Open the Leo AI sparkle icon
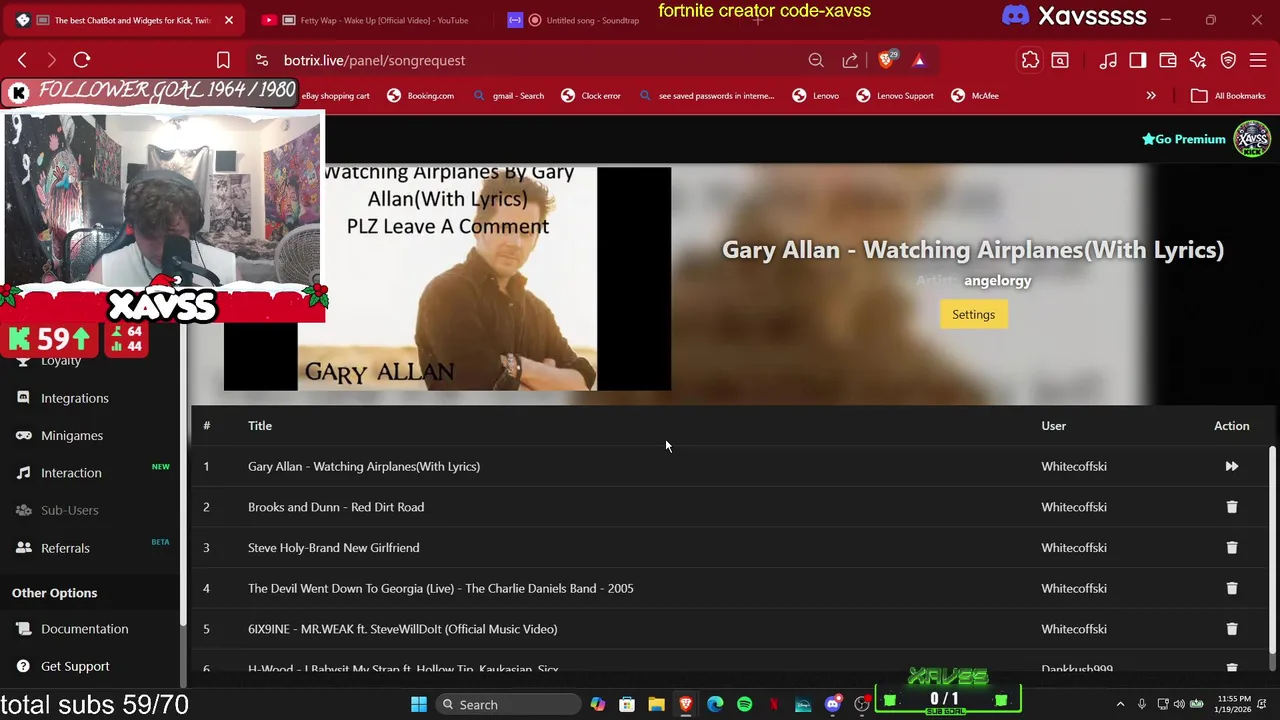 point(1198,60)
